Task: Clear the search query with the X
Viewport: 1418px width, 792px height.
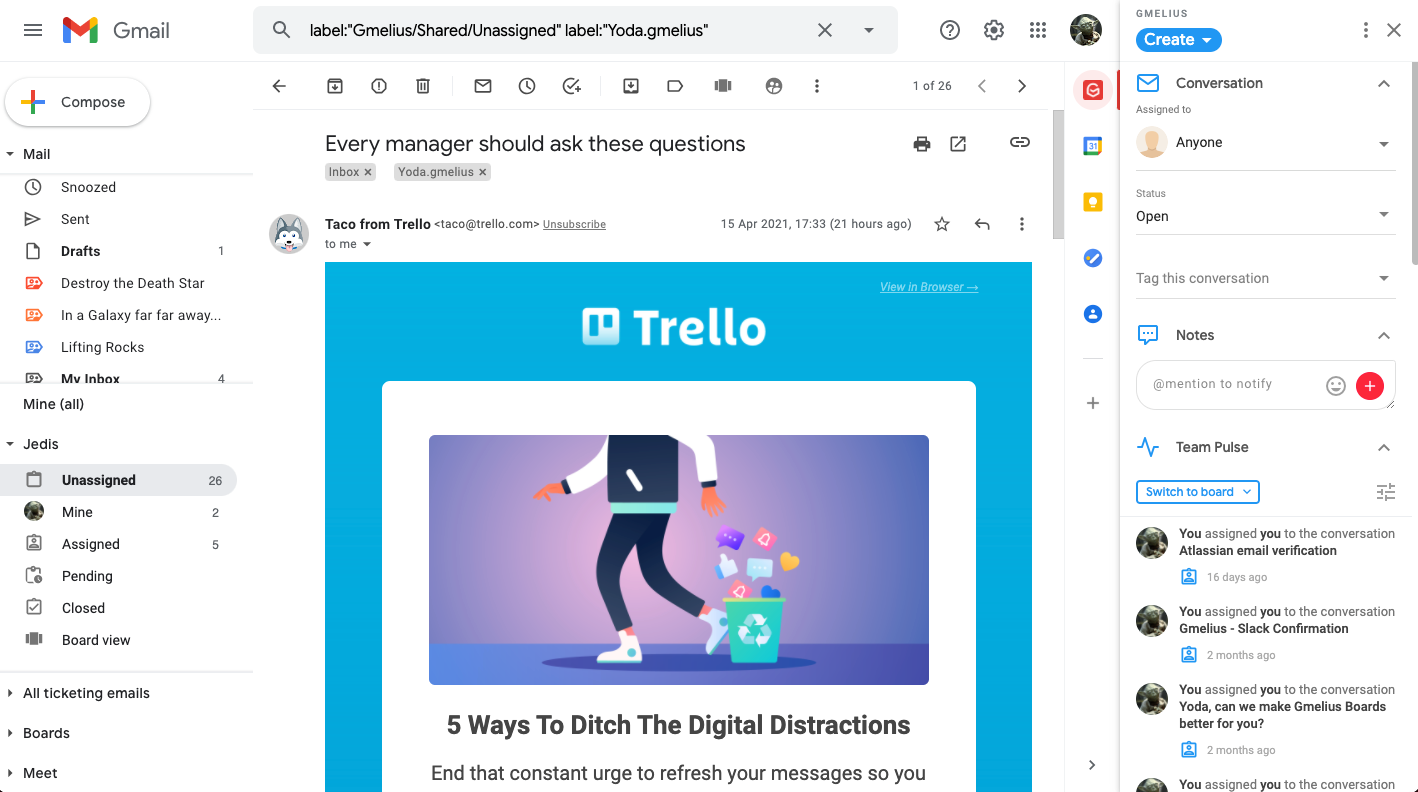Action: (x=825, y=30)
